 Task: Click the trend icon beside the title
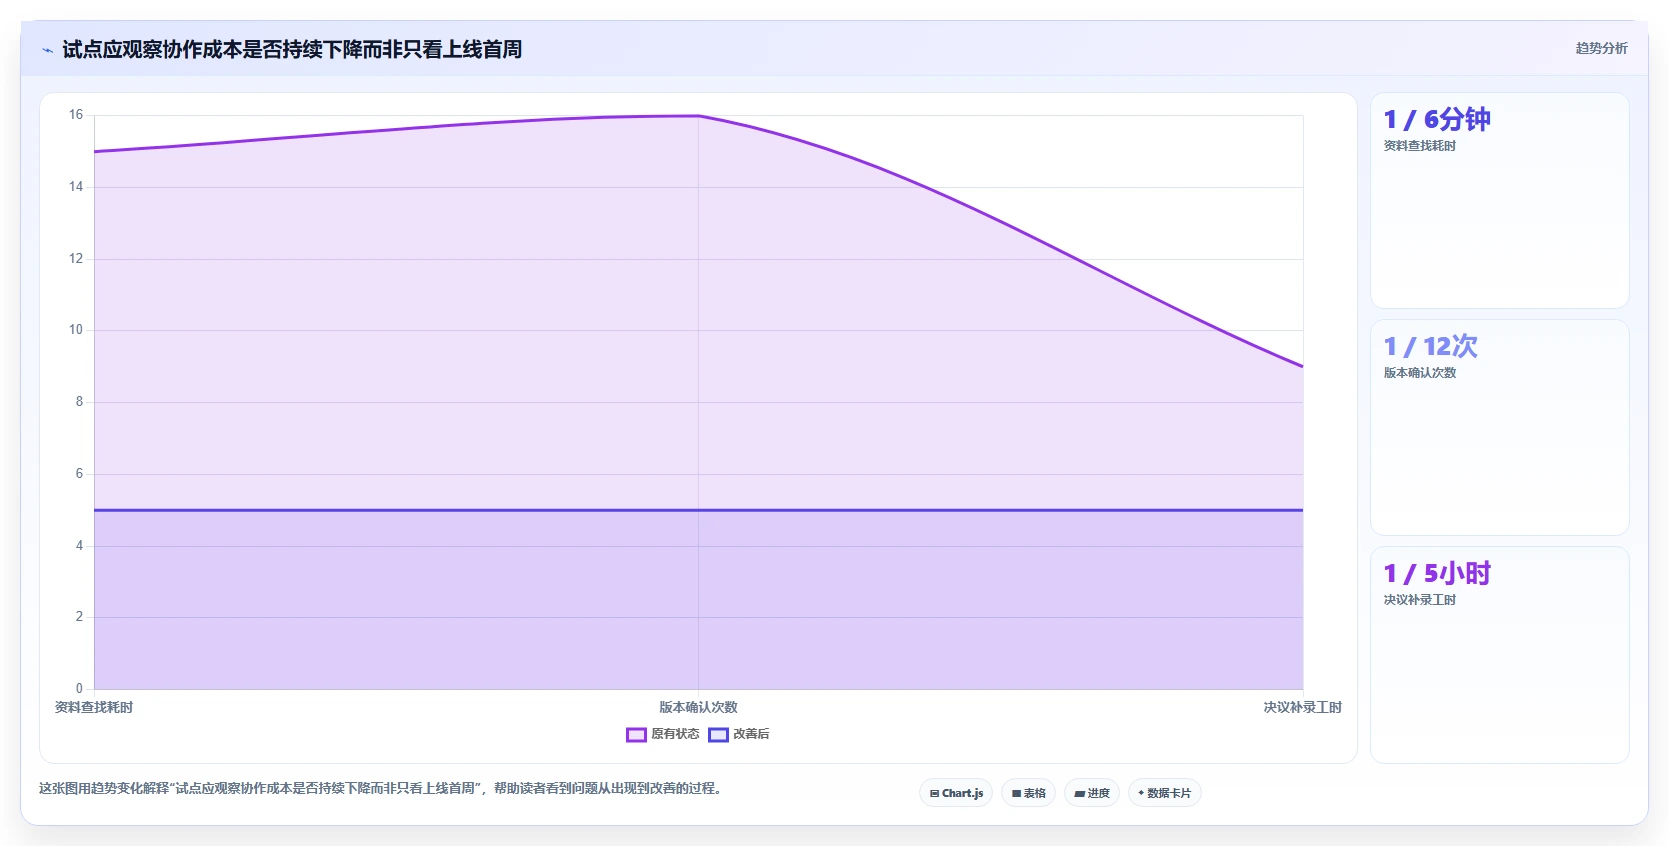47,50
